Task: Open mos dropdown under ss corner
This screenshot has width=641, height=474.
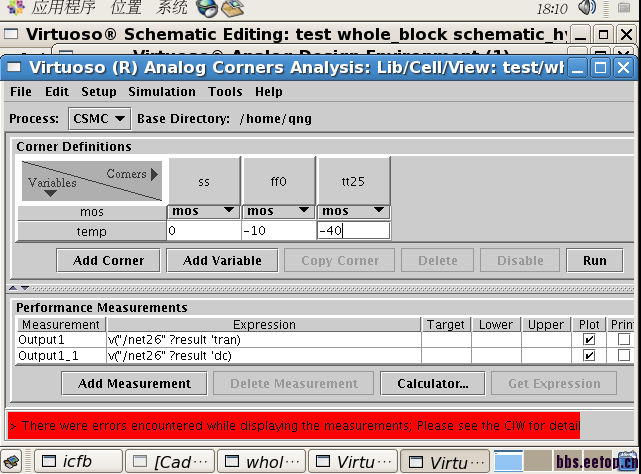Action: coord(204,211)
